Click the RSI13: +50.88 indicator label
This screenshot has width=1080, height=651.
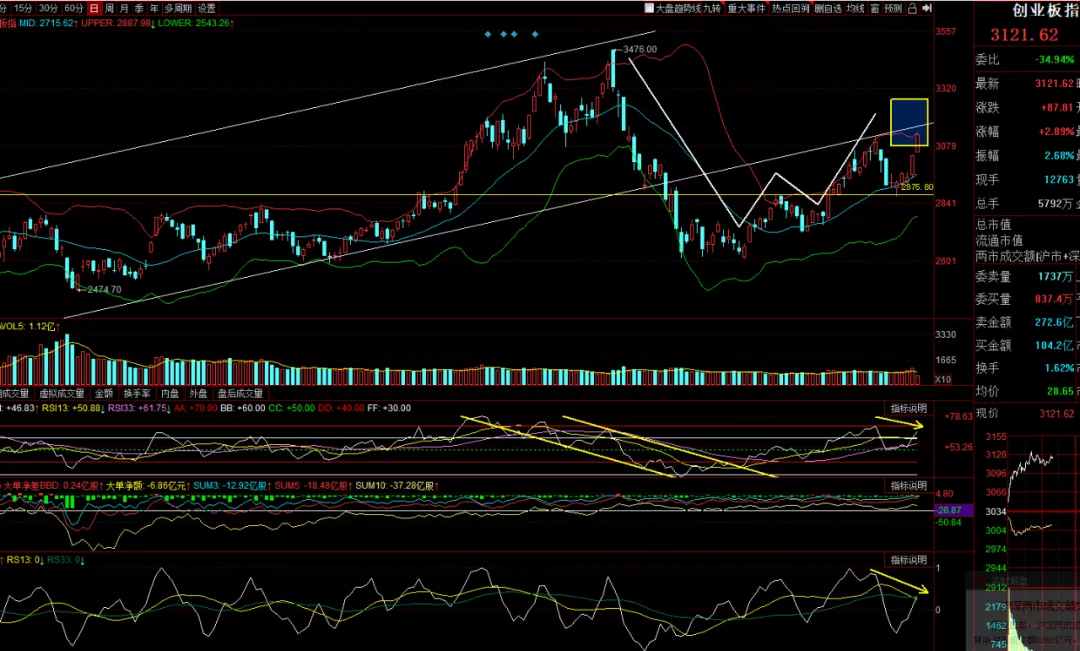(x=73, y=409)
